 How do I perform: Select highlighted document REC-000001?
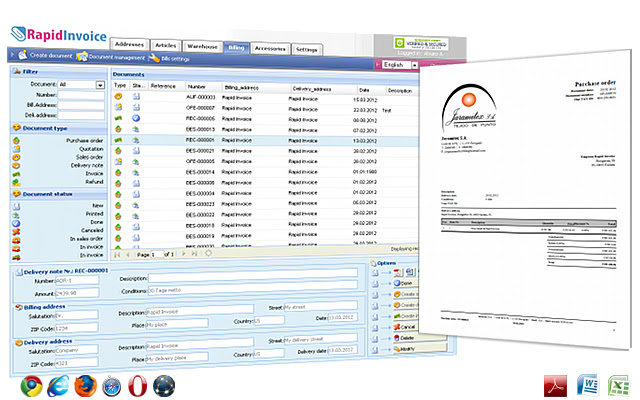[265, 140]
